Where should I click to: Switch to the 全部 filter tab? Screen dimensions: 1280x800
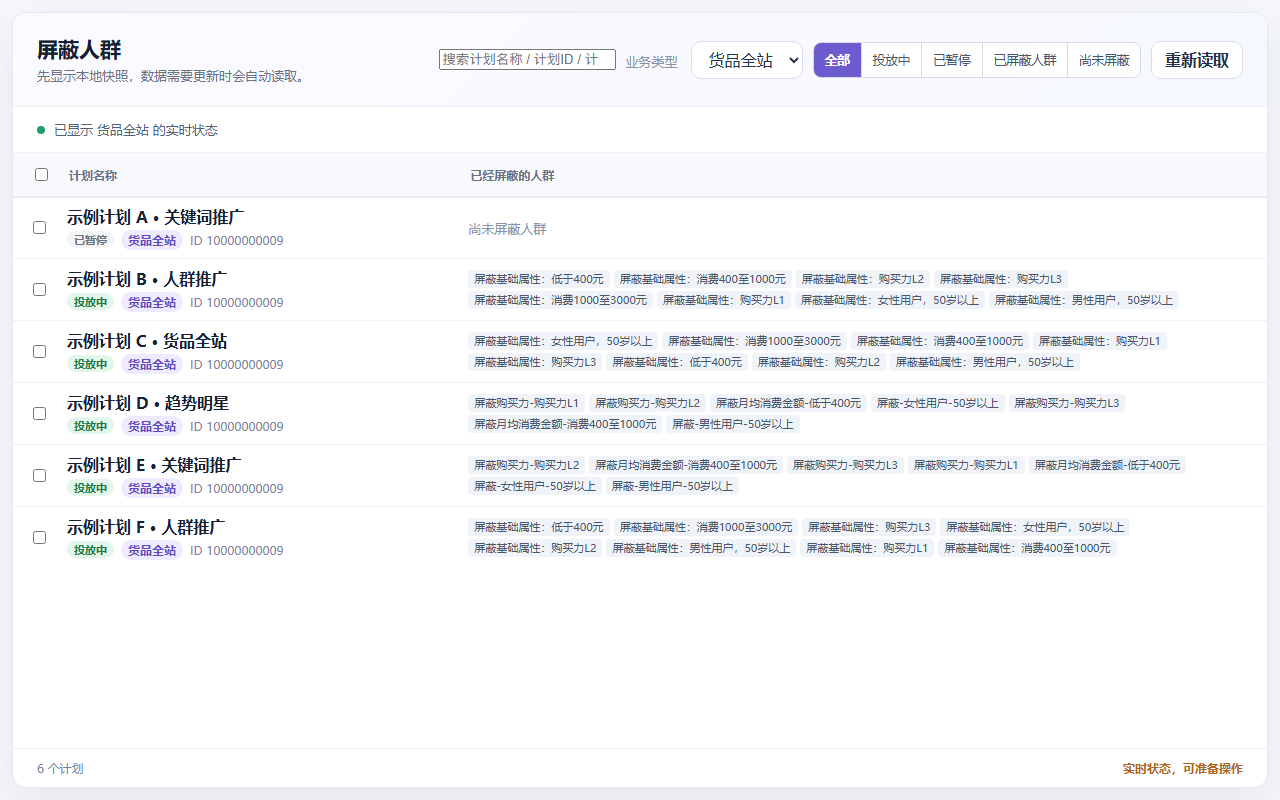tap(837, 60)
